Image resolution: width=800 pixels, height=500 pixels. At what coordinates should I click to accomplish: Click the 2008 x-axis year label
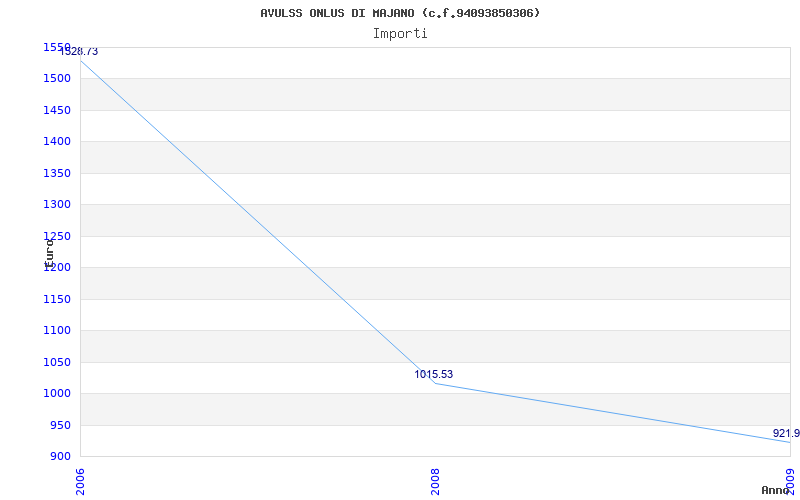click(435, 482)
